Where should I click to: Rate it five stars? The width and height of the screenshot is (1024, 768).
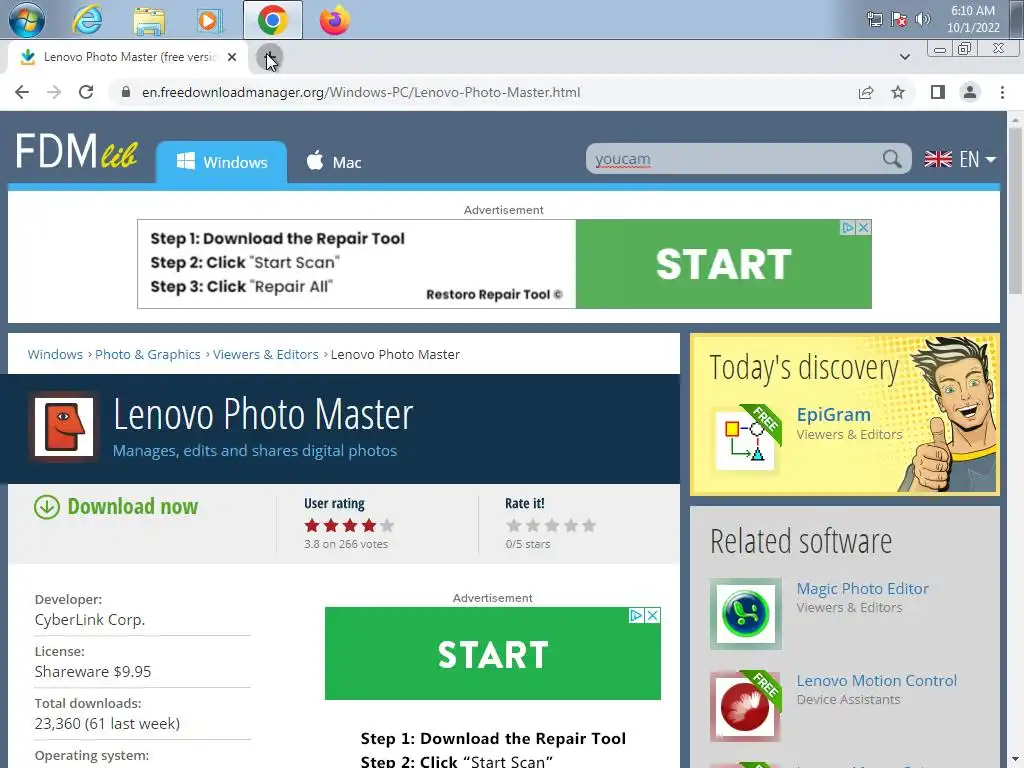coord(589,526)
